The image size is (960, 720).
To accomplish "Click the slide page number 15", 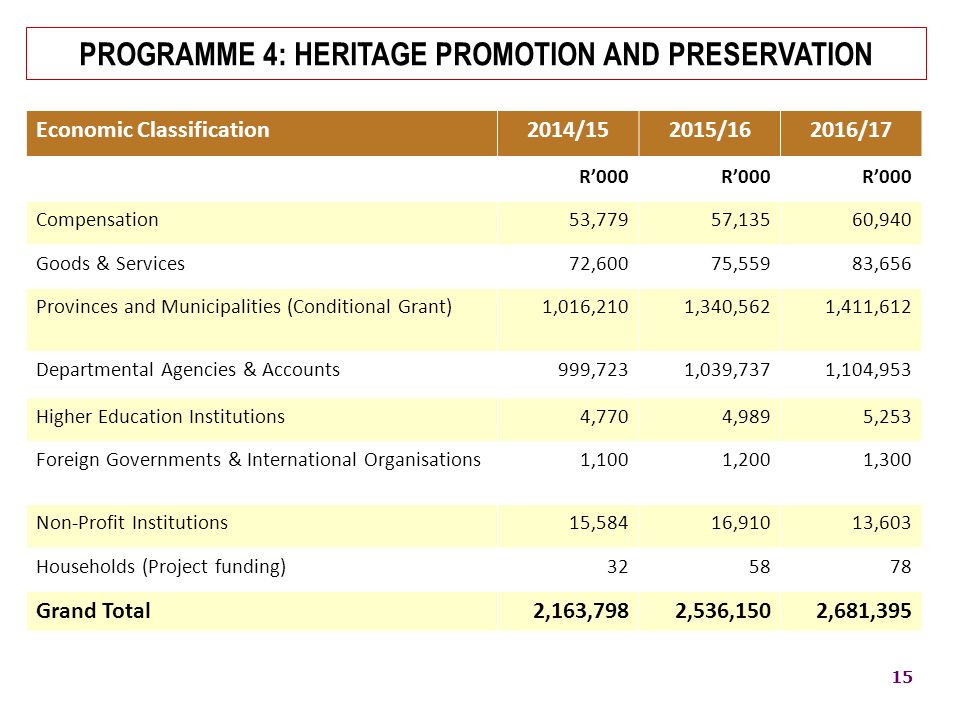I will pyautogui.click(x=902, y=677).
